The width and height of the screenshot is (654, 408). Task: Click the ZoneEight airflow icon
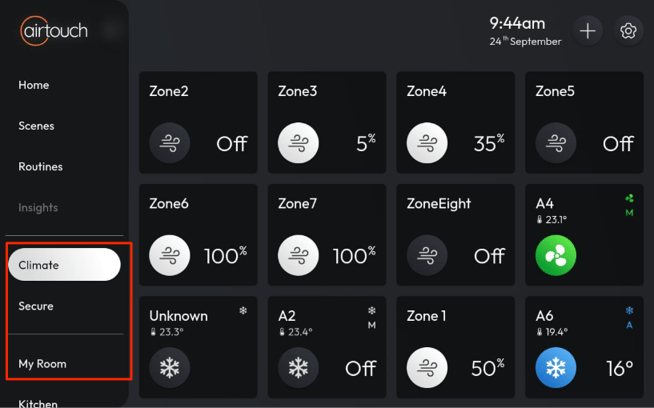click(x=427, y=256)
